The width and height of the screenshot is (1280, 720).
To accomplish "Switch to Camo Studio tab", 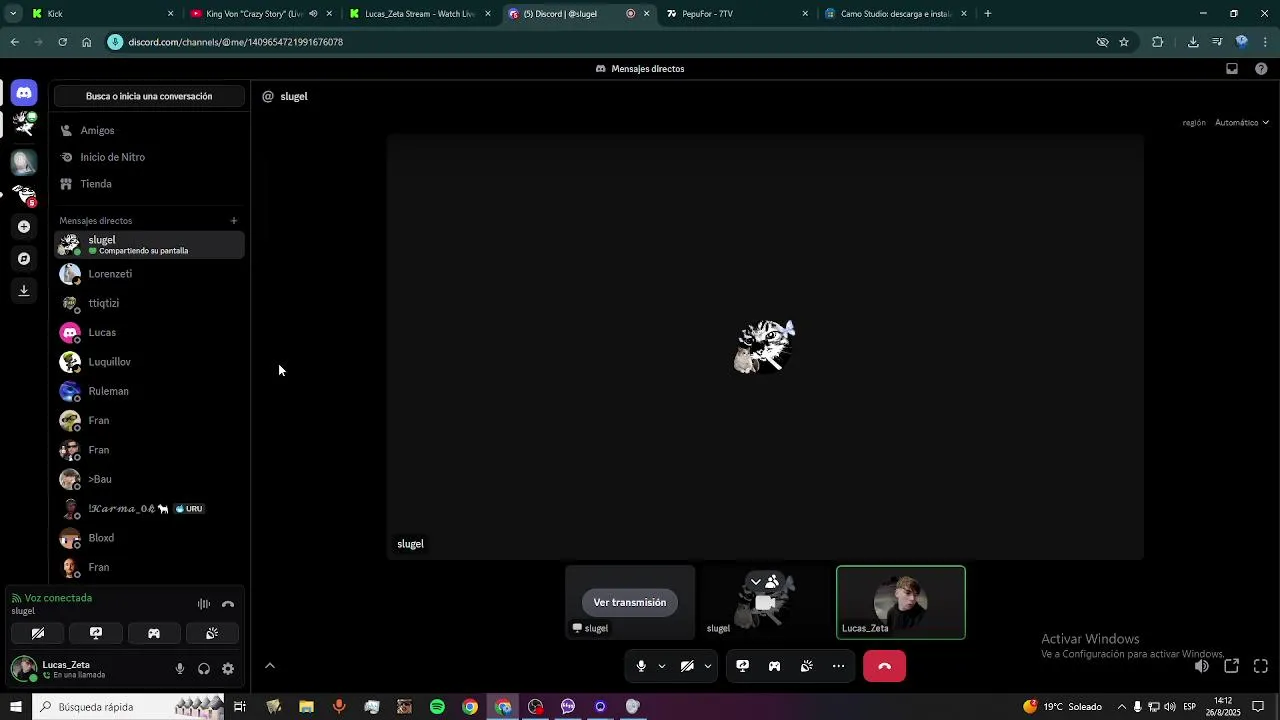I will pyautogui.click(x=896, y=14).
